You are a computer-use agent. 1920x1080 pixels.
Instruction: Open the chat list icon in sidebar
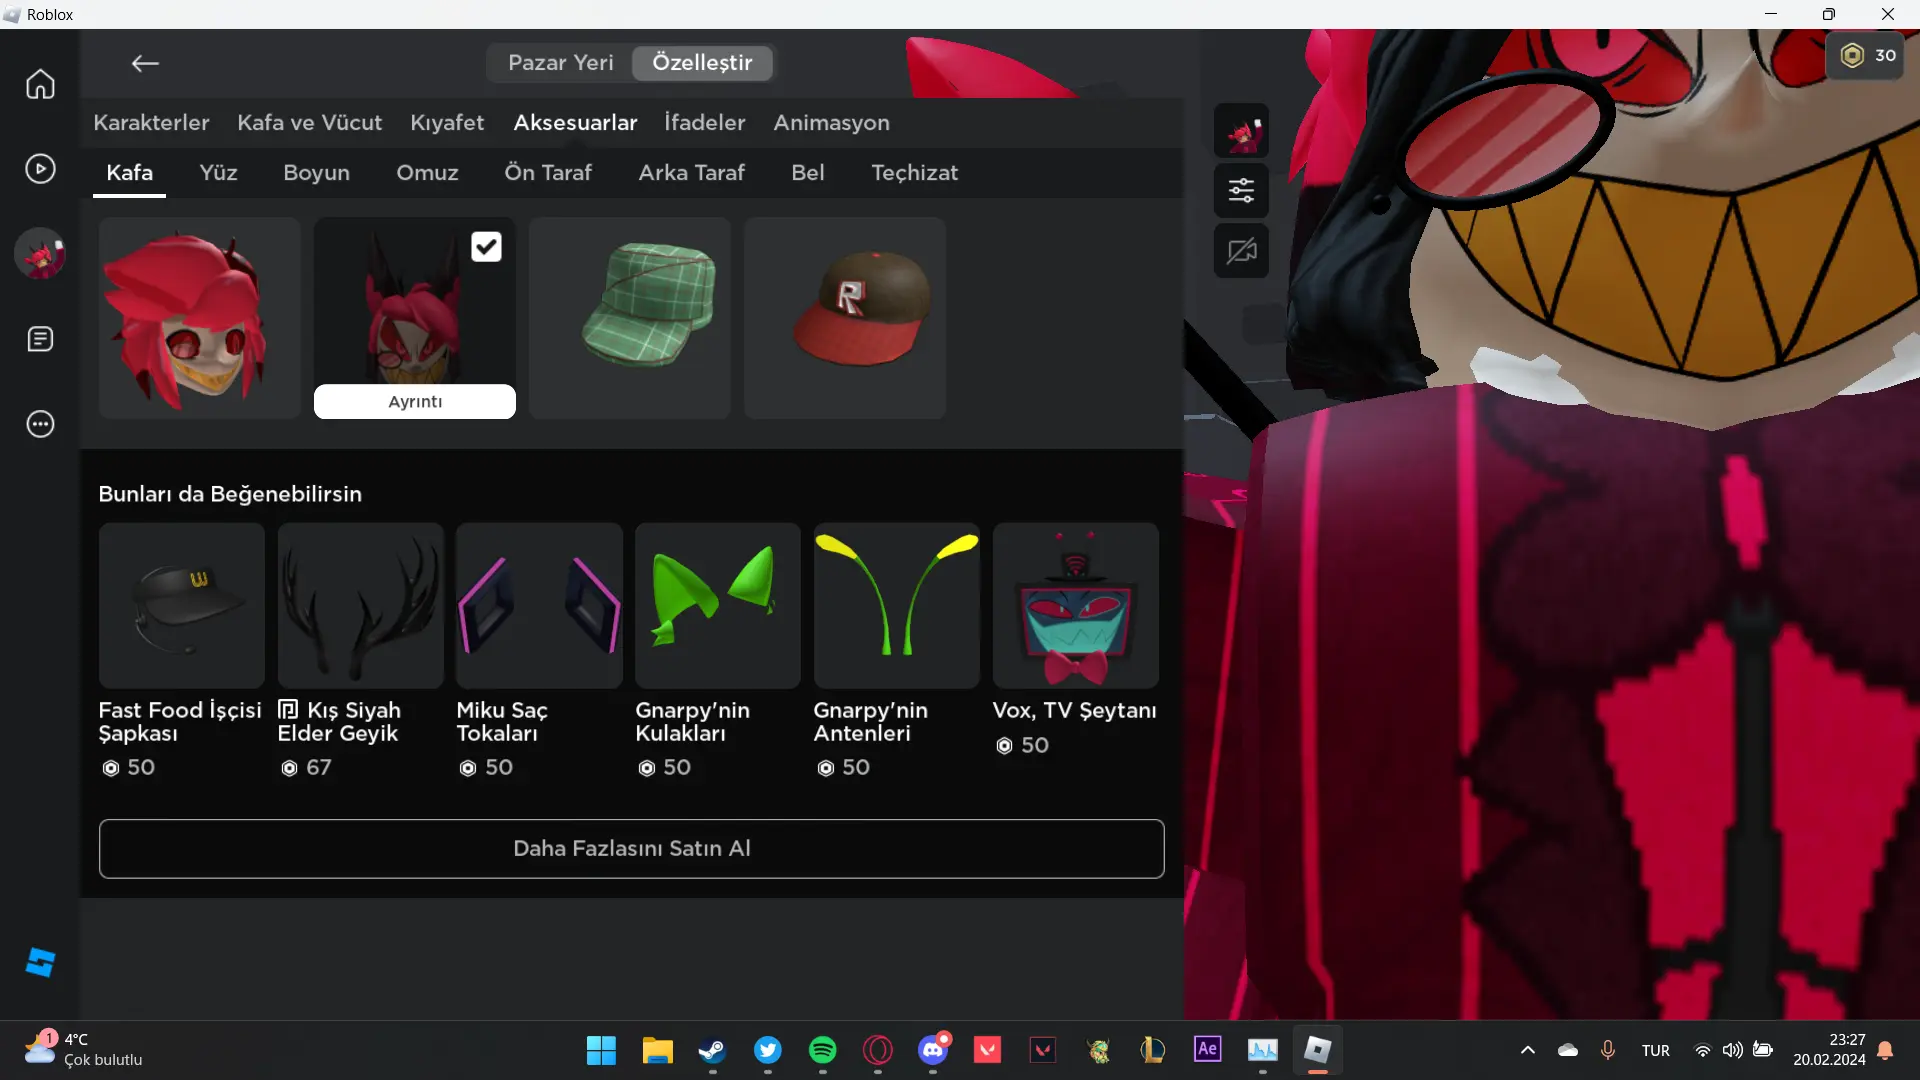click(40, 339)
